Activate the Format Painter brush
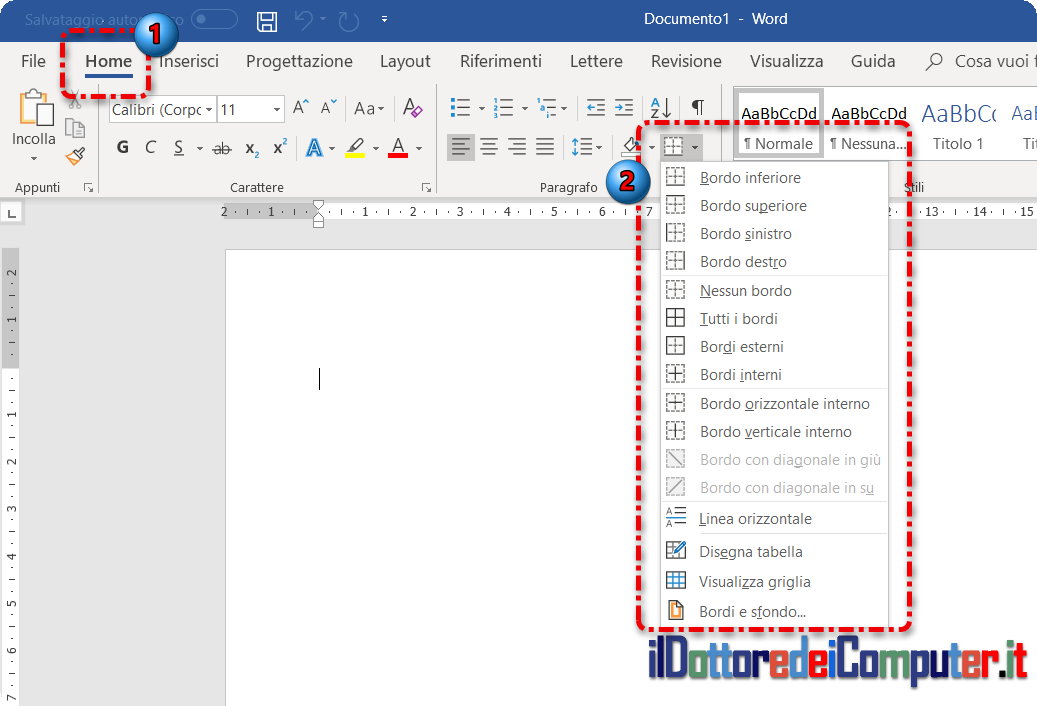The width and height of the screenshot is (1037, 706). 75,156
